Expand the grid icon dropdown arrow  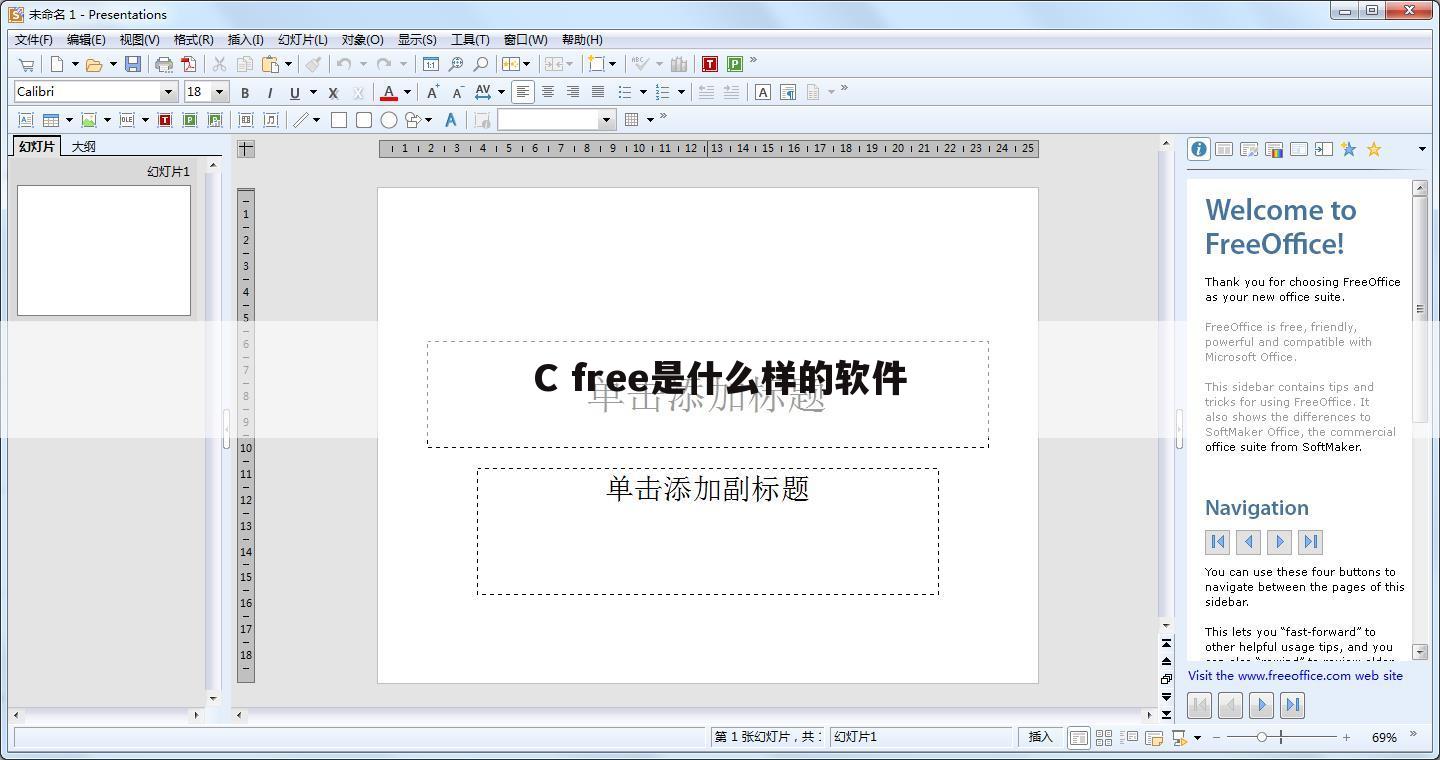click(650, 120)
